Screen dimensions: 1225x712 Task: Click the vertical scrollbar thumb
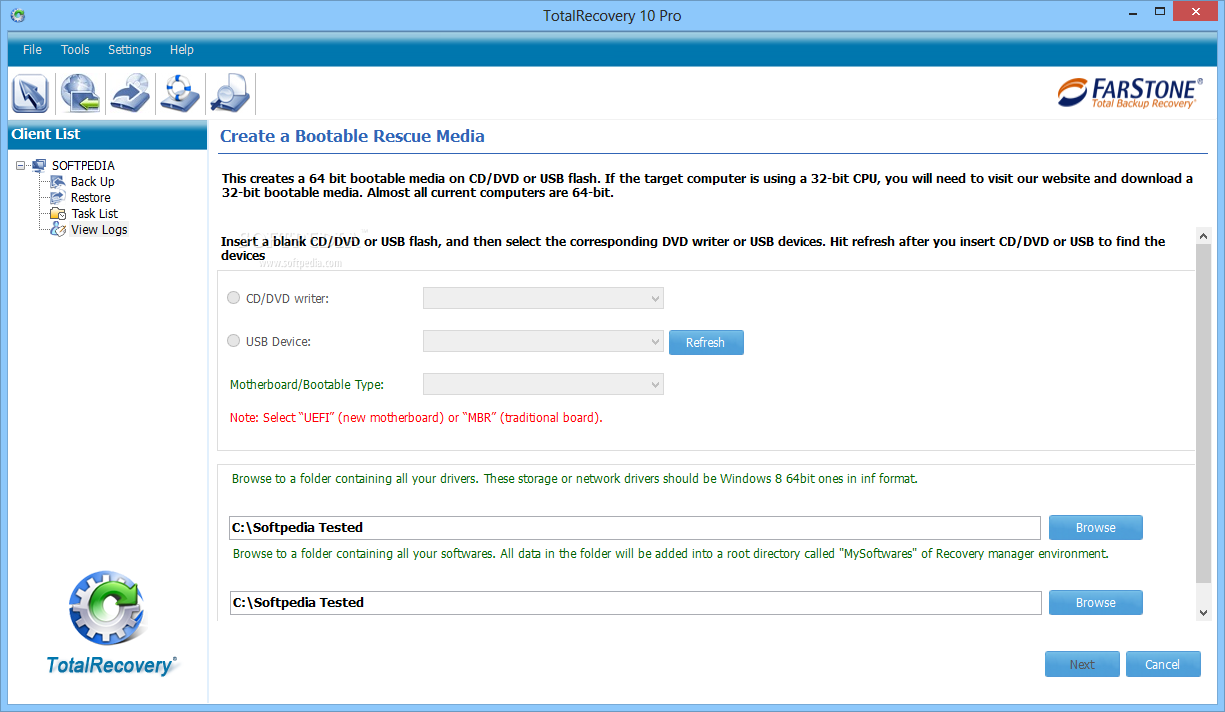pyautogui.click(x=1203, y=413)
